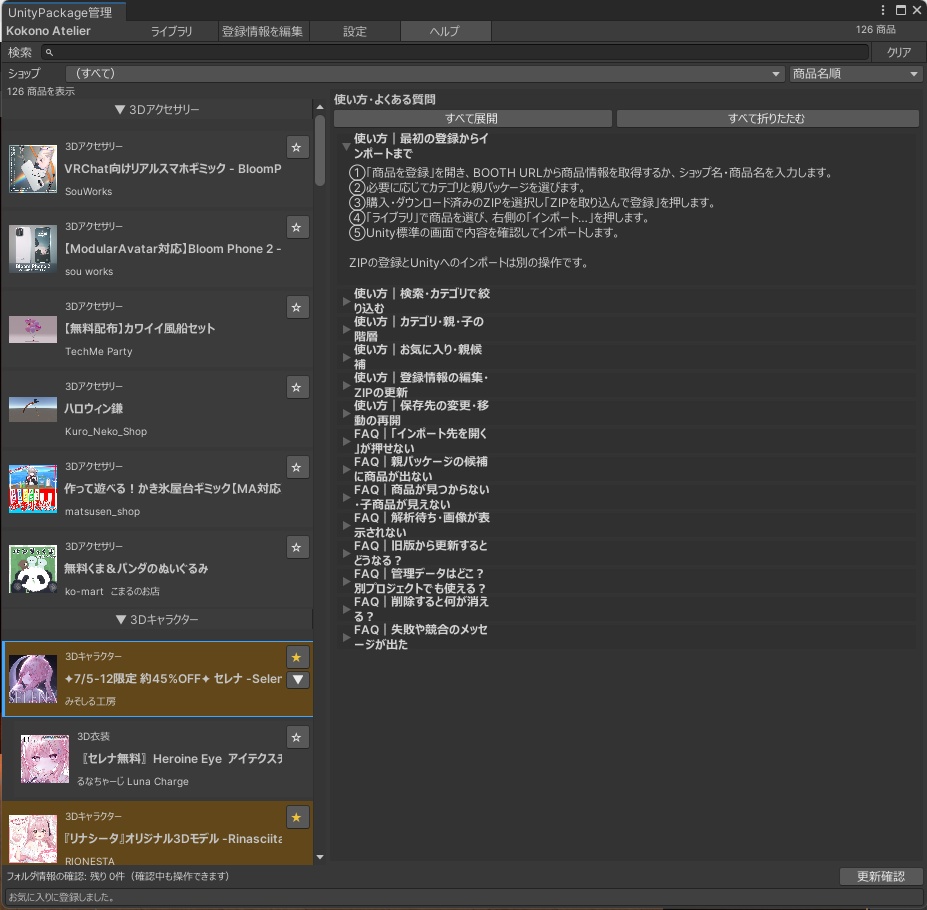Select the ハロウィン鎌 item title

click(93, 409)
